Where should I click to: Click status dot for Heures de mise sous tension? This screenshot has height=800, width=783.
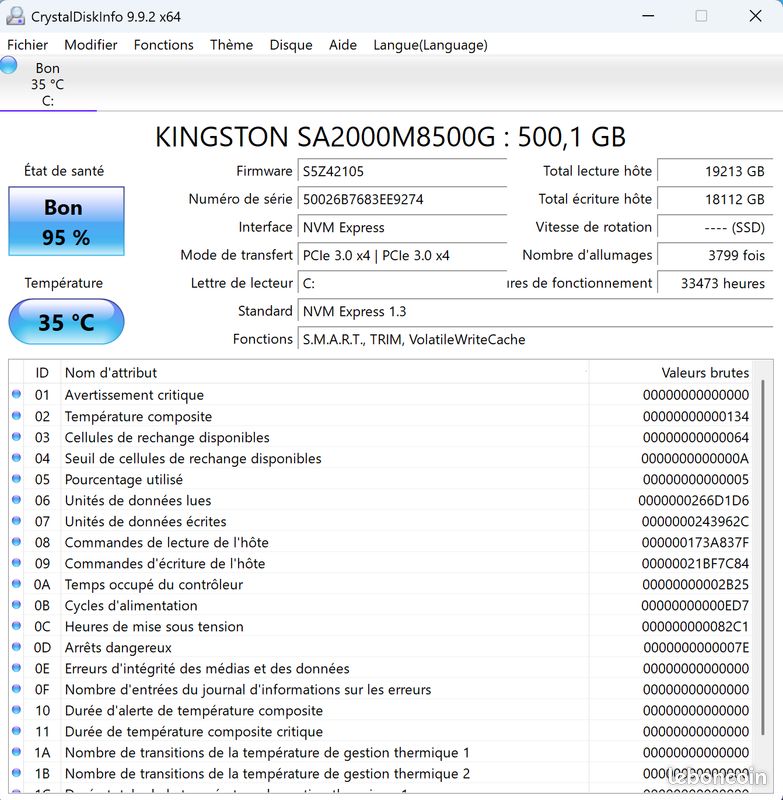[x=16, y=626]
